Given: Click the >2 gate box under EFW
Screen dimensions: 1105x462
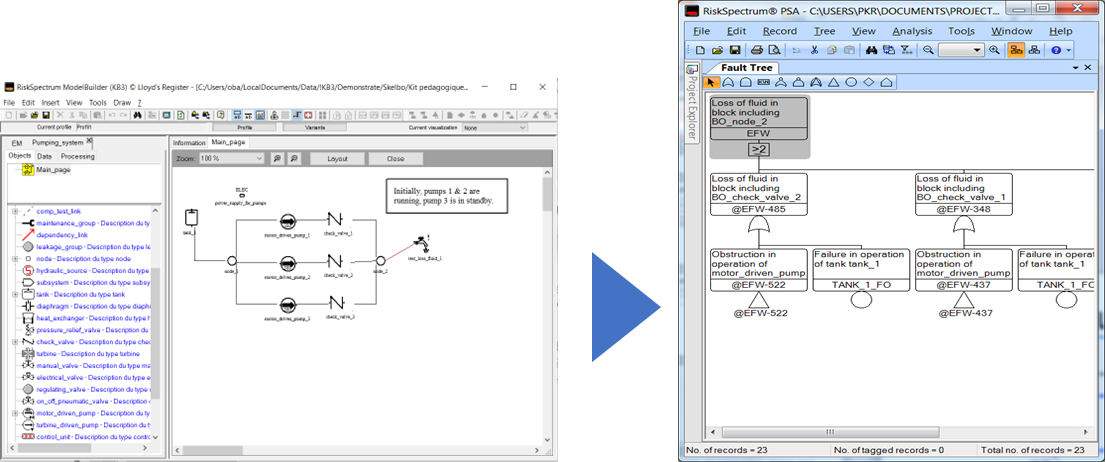Looking at the screenshot, I should [x=759, y=149].
